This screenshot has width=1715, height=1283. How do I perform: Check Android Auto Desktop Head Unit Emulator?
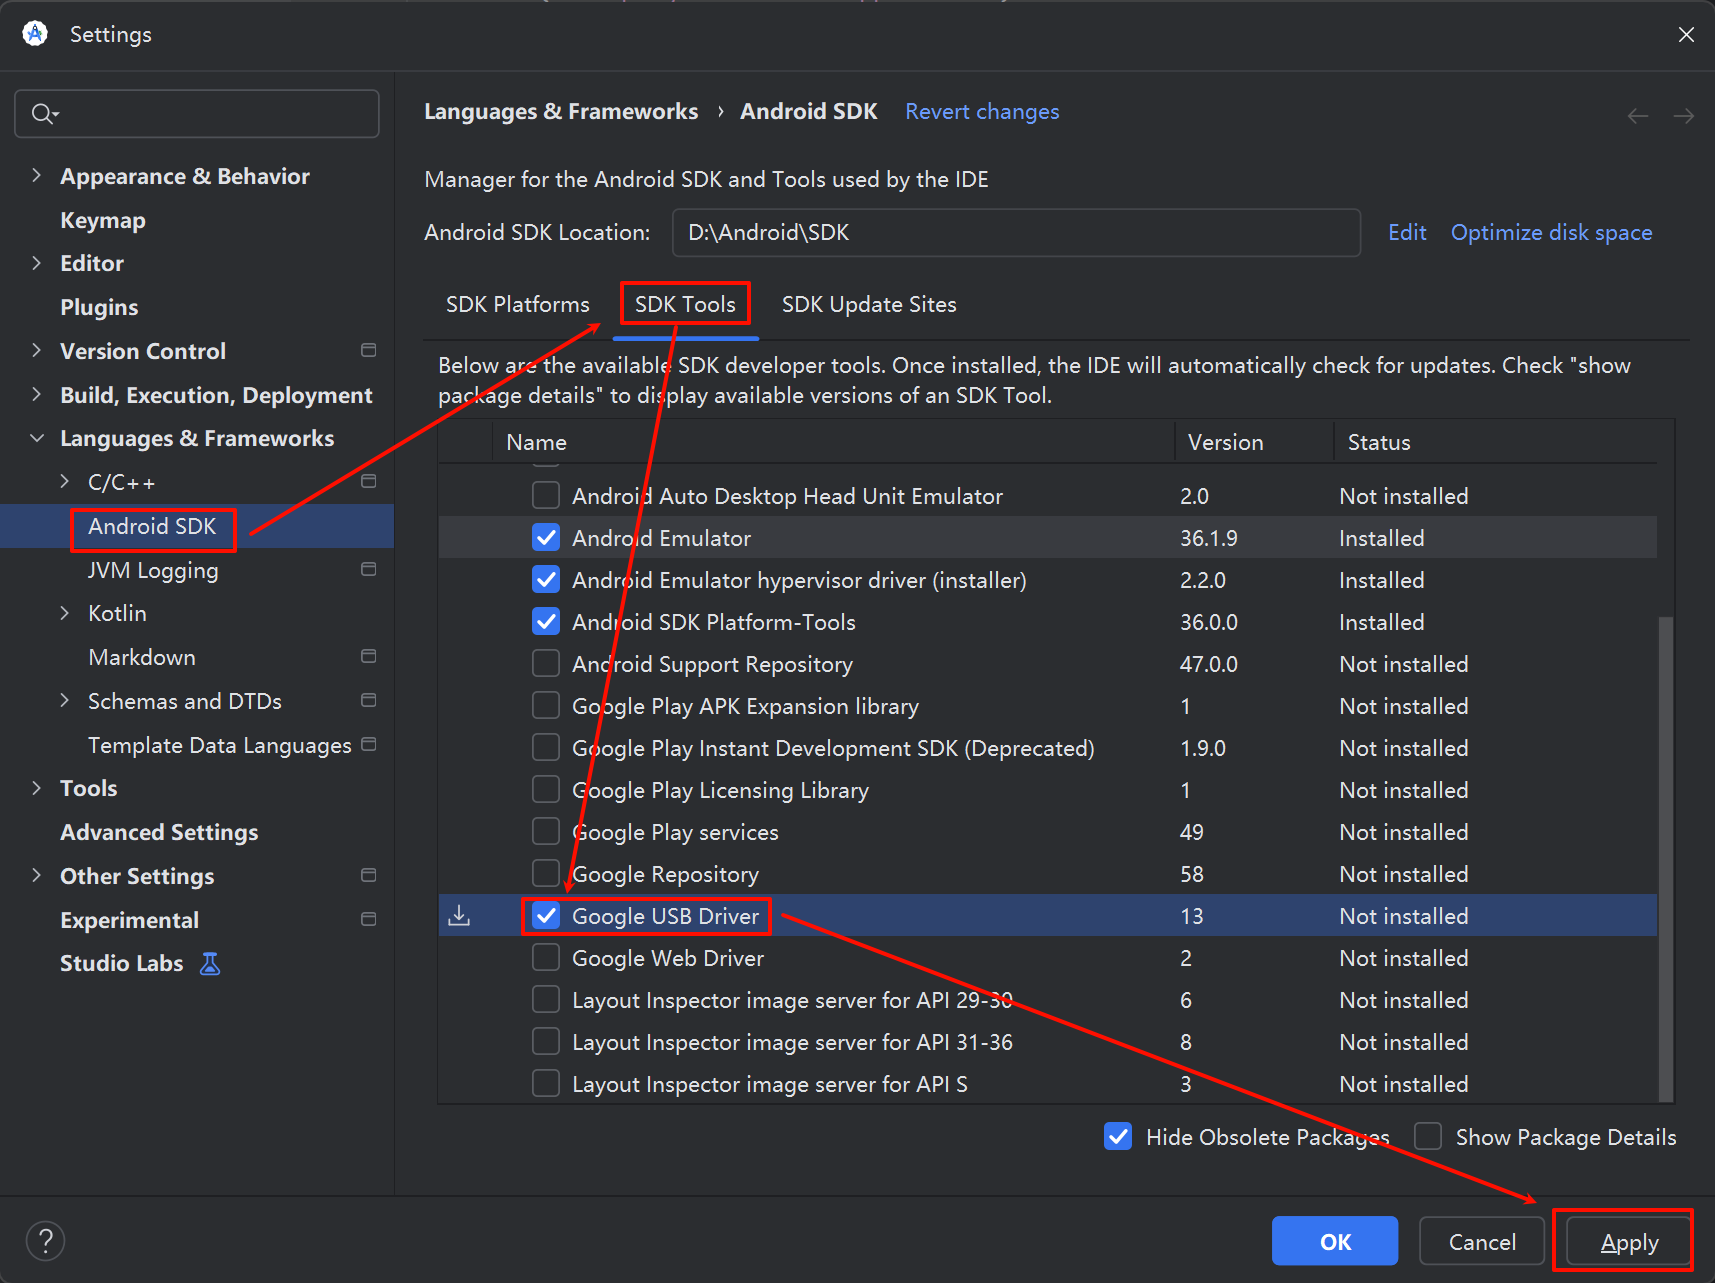click(546, 495)
